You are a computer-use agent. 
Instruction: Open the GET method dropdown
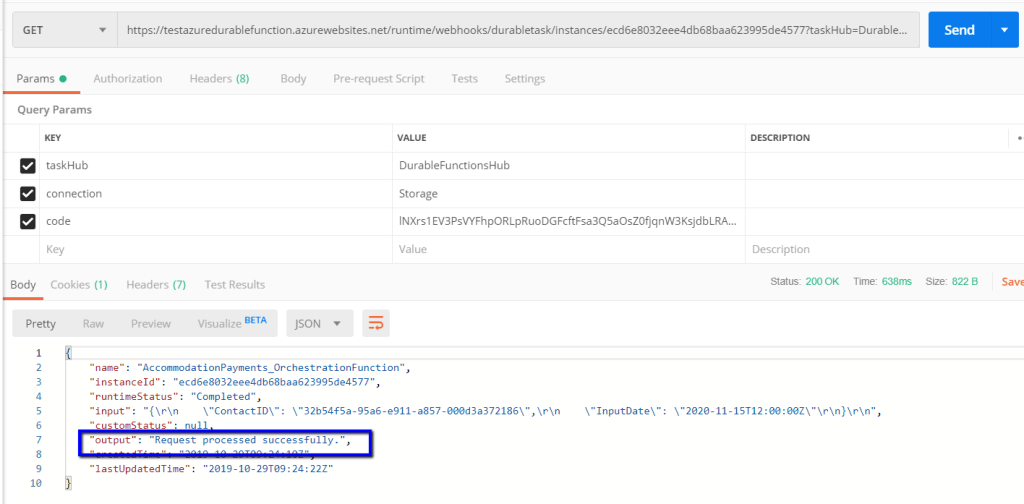point(64,30)
